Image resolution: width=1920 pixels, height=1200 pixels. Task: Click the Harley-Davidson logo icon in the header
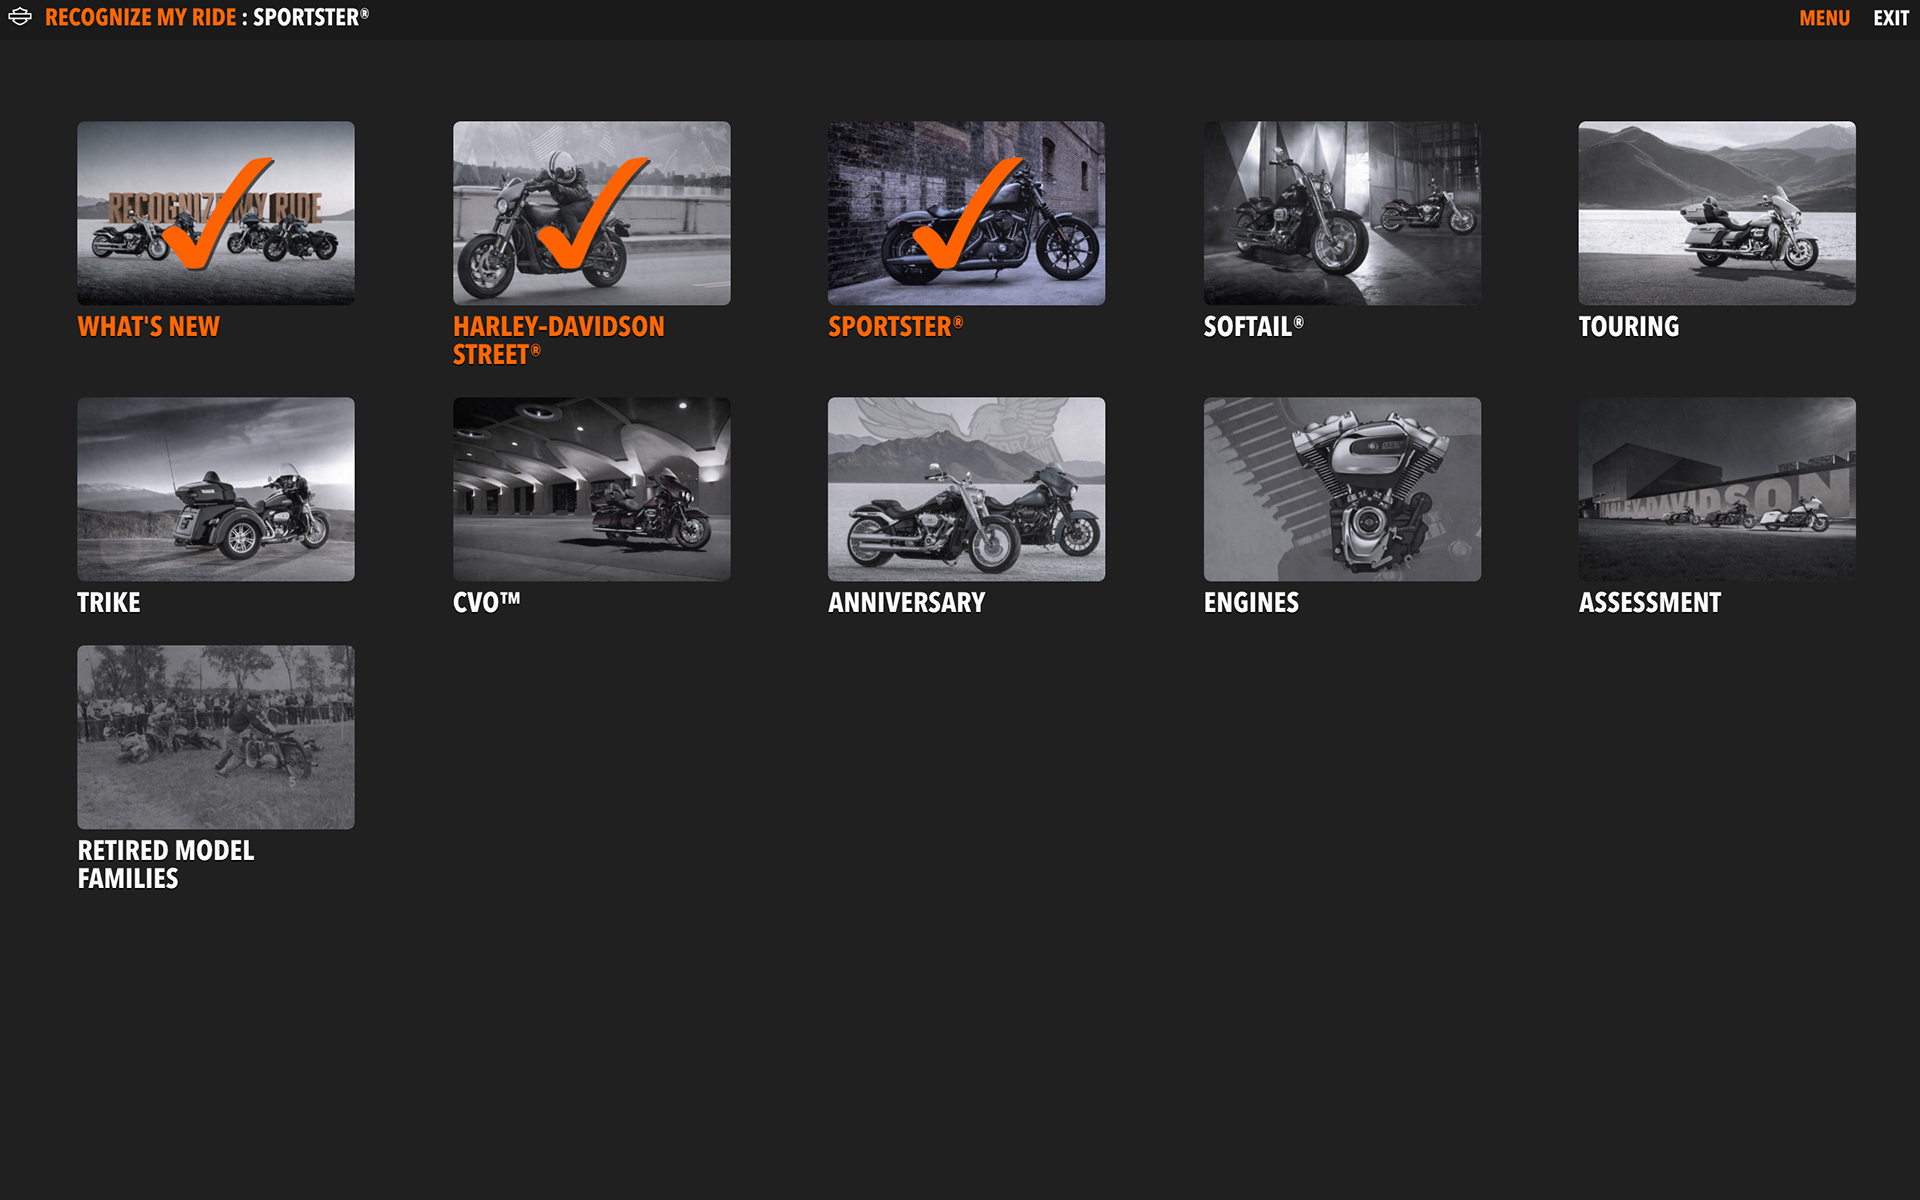20,18
